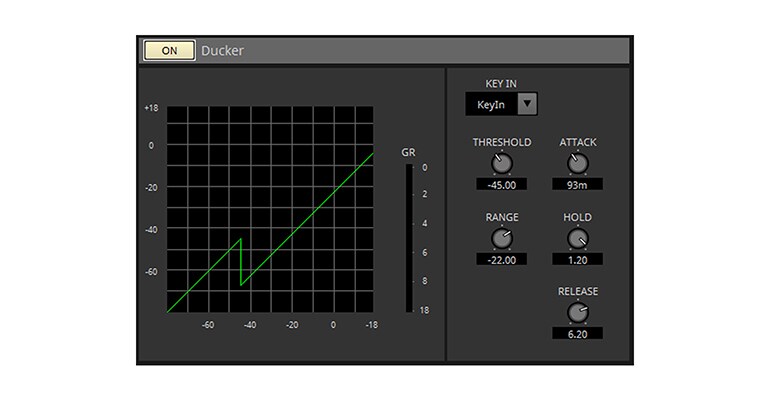The width and height of the screenshot is (770, 400).
Task: Select the hold value field 1.20
Action: [577, 260]
